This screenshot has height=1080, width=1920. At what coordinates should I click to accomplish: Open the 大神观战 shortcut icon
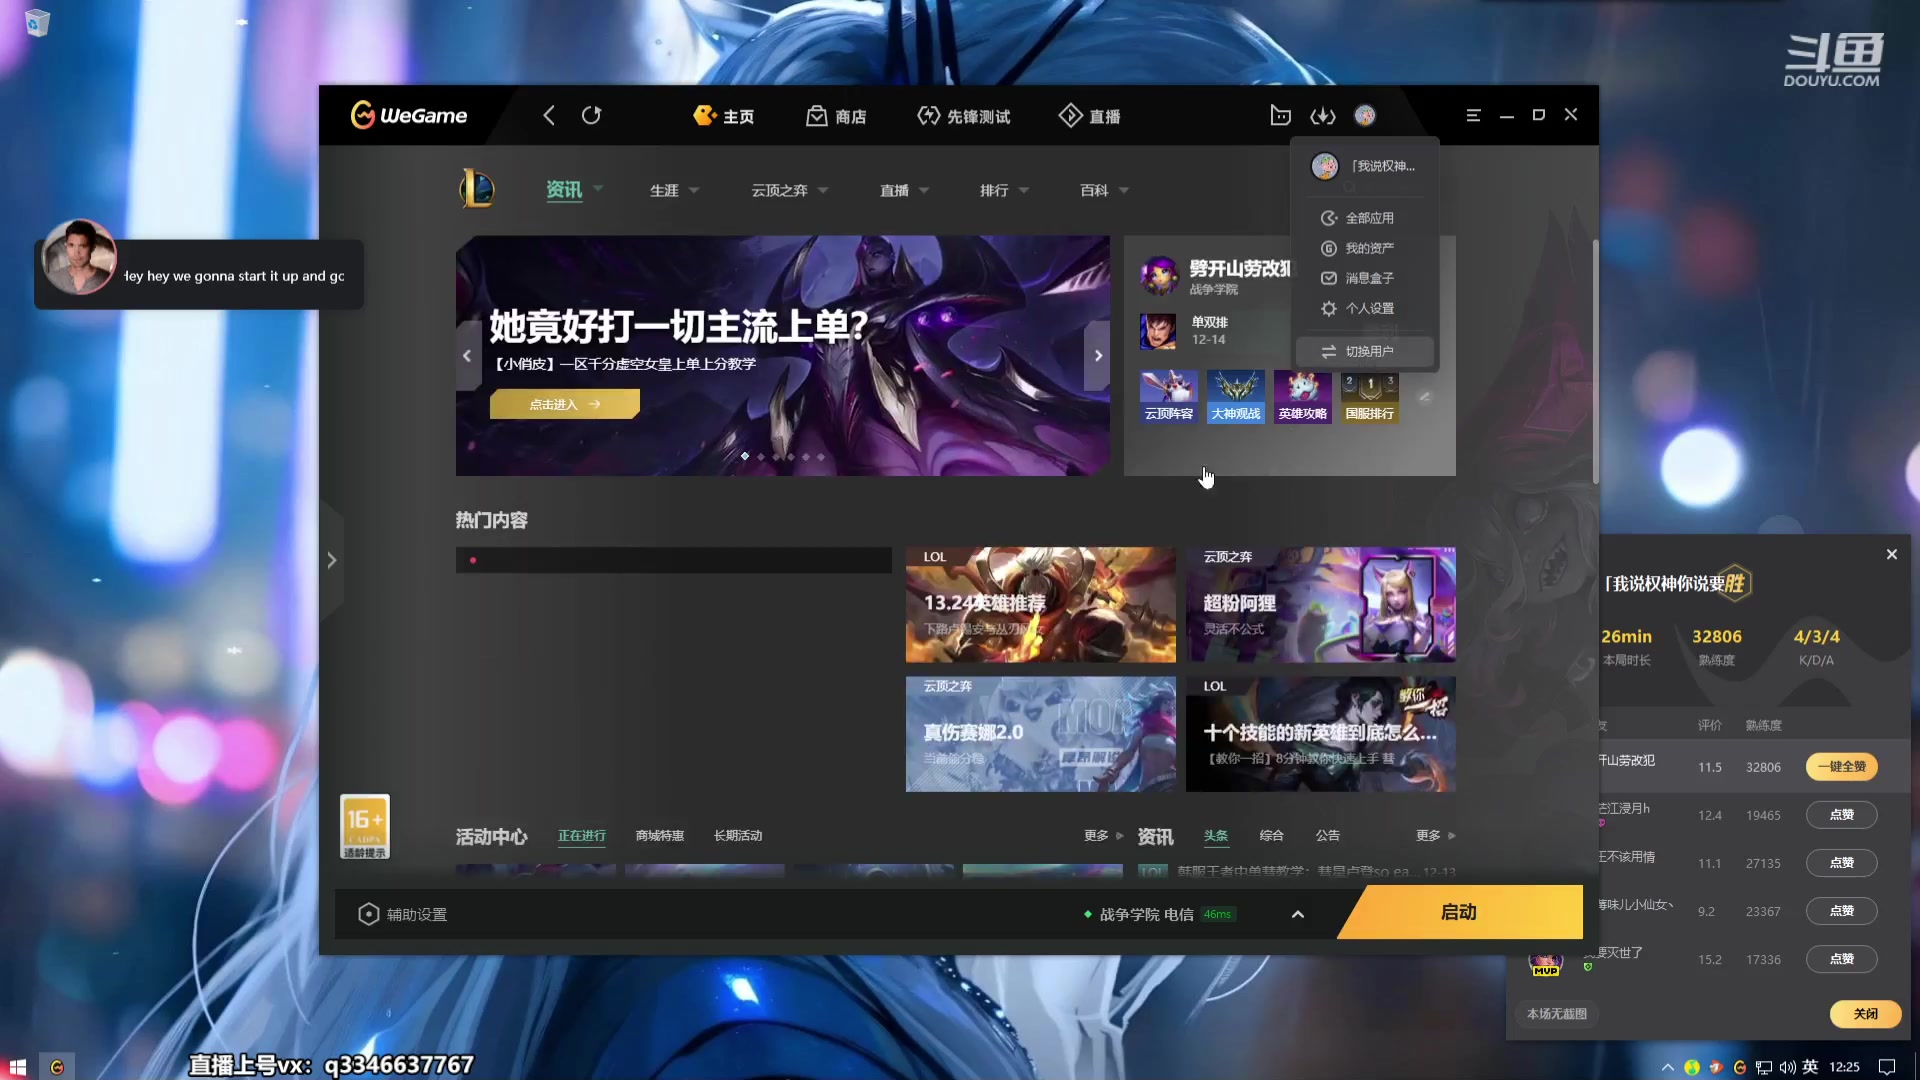pos(1236,396)
